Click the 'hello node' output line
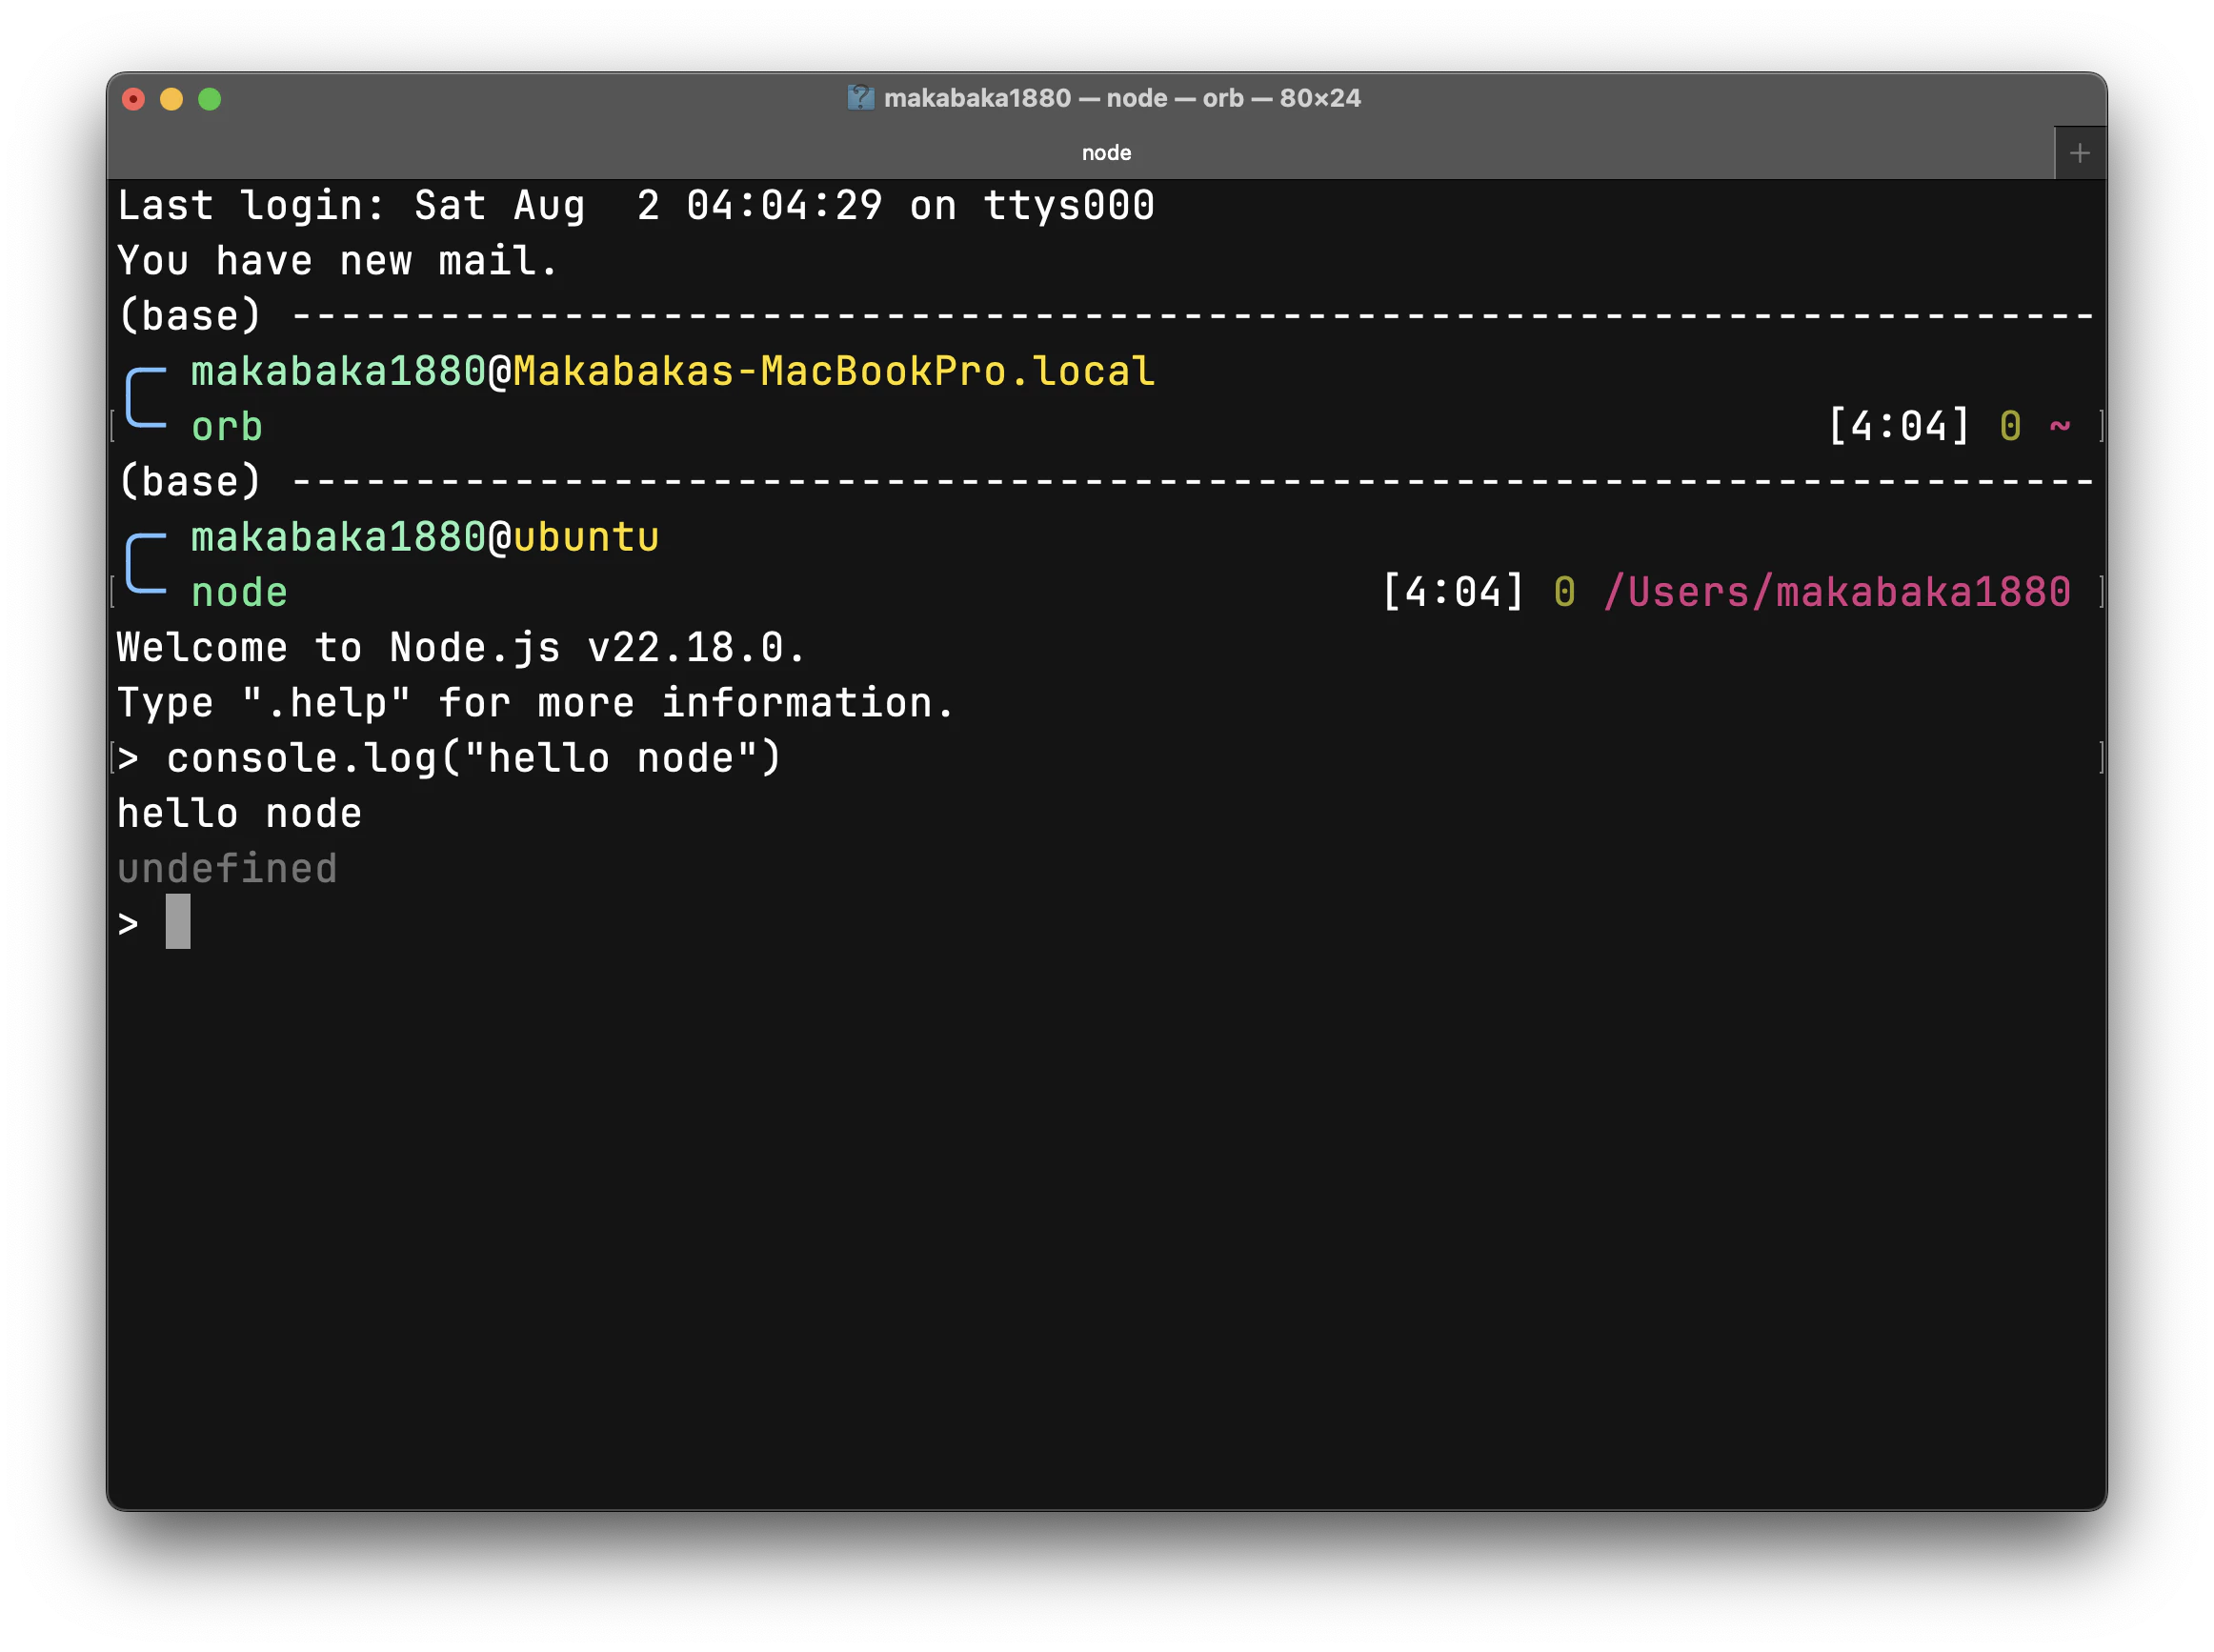The image size is (2214, 1652). pos(239,814)
